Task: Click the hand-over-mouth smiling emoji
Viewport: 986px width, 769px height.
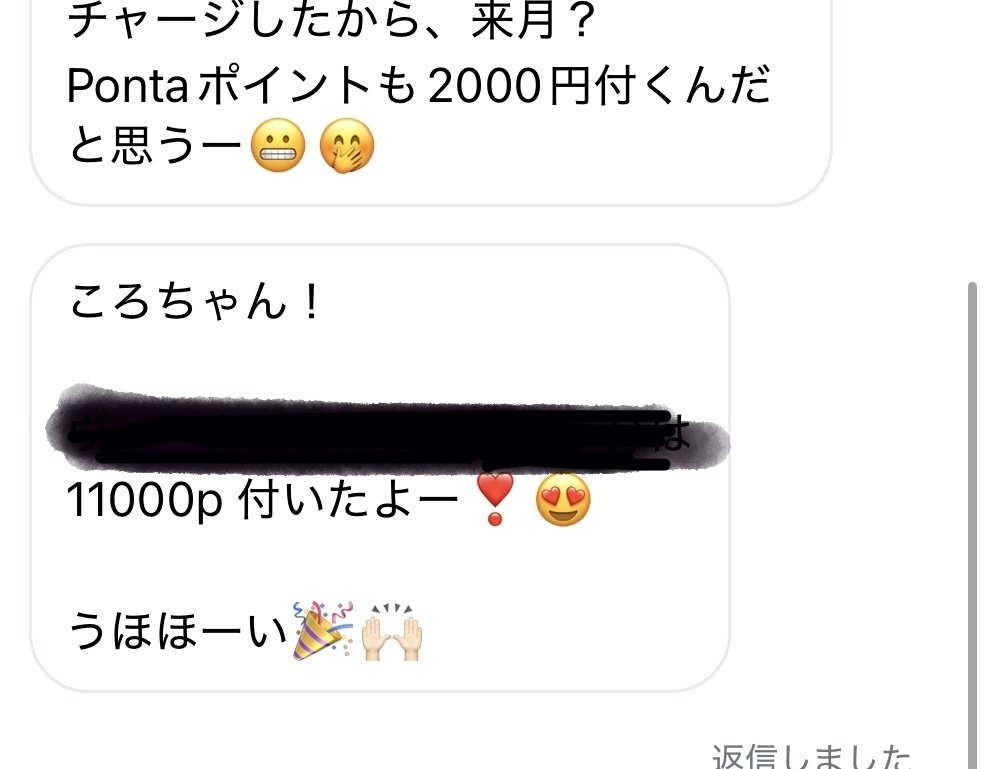Action: [347, 145]
